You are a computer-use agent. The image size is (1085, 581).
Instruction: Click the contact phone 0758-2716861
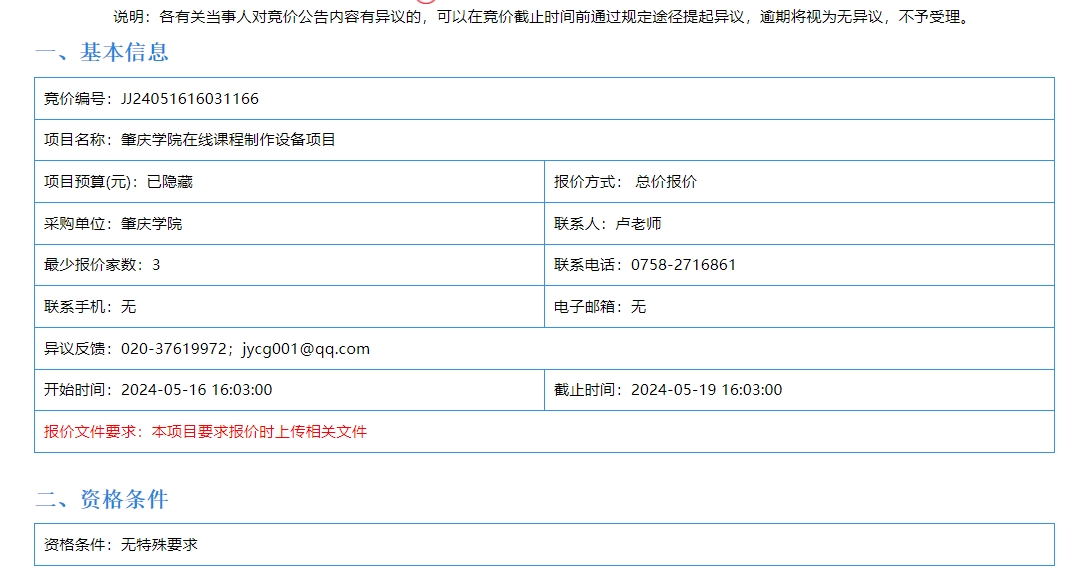[x=683, y=265]
